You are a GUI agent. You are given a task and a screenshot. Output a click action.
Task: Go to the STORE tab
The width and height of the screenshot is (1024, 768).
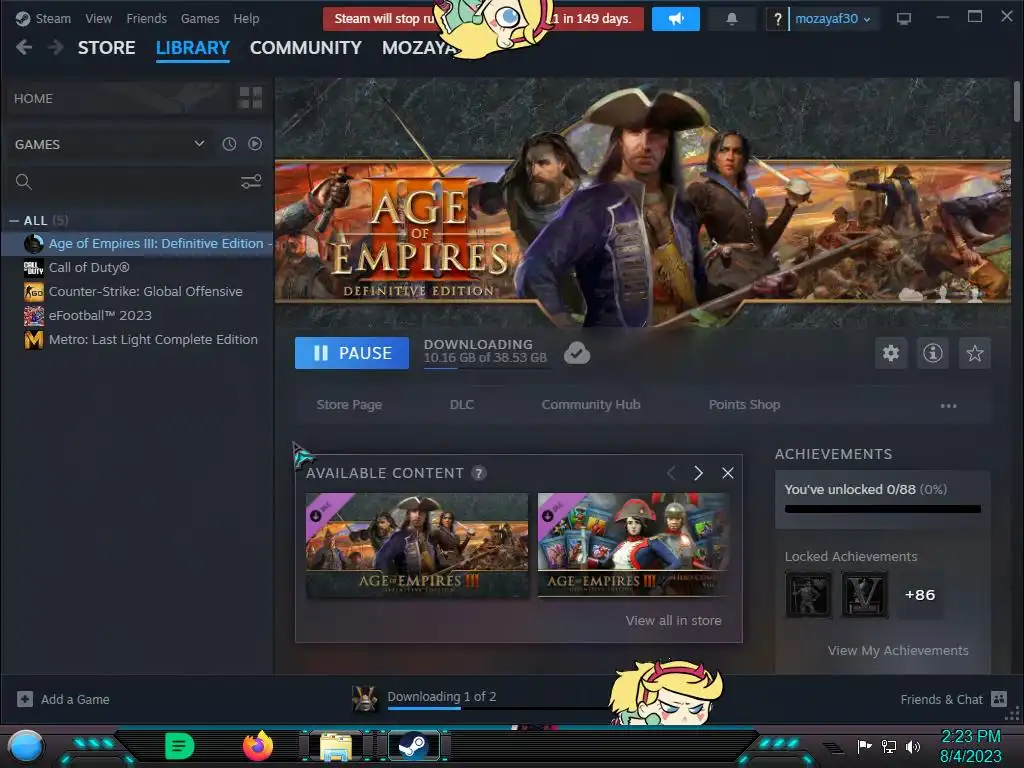pos(106,48)
